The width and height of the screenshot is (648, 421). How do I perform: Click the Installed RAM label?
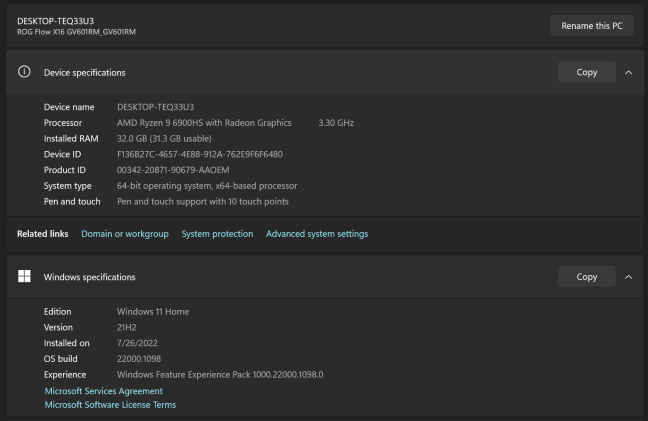[71, 138]
